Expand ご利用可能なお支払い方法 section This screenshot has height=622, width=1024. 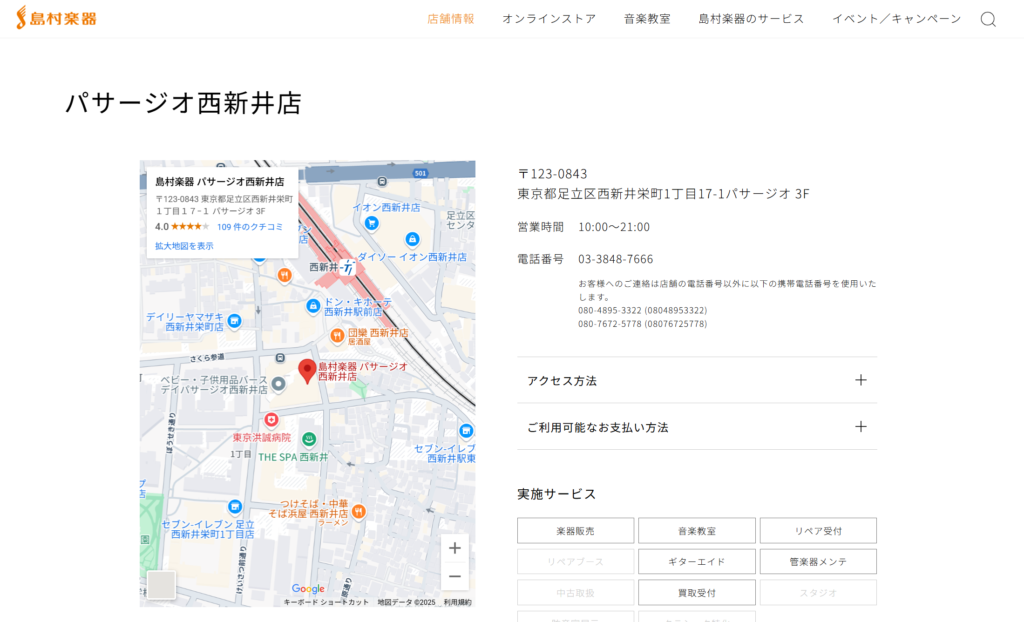[x=697, y=427]
